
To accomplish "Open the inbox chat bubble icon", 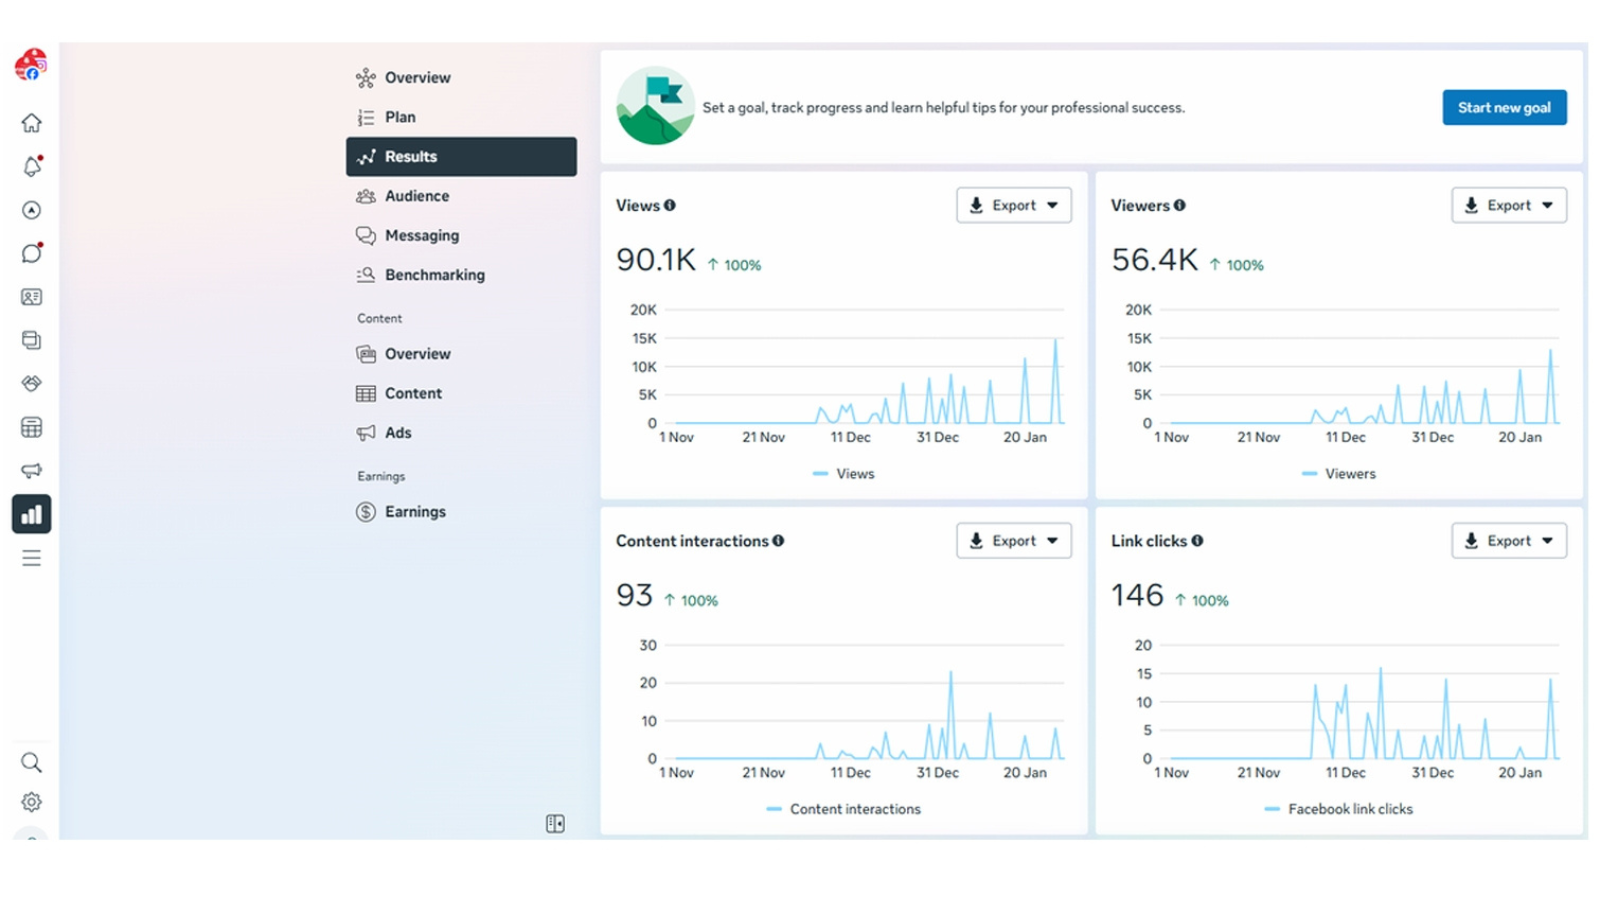I will click(32, 253).
